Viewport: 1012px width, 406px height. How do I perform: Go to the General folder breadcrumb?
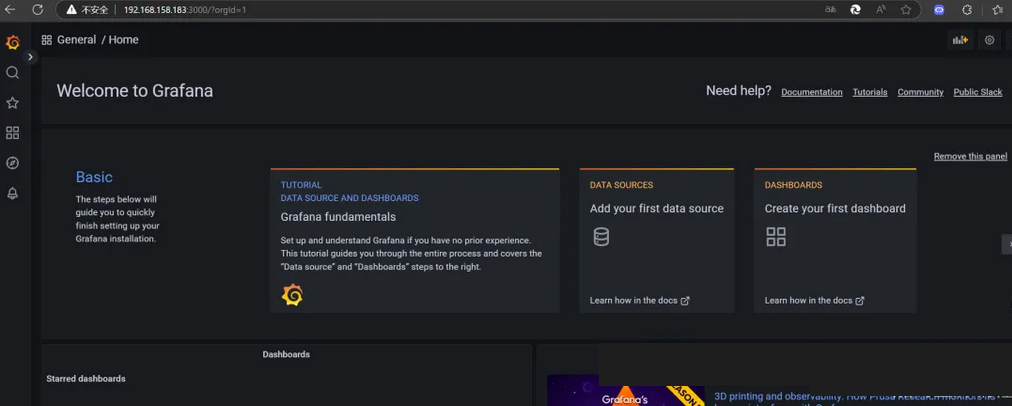pyautogui.click(x=76, y=39)
